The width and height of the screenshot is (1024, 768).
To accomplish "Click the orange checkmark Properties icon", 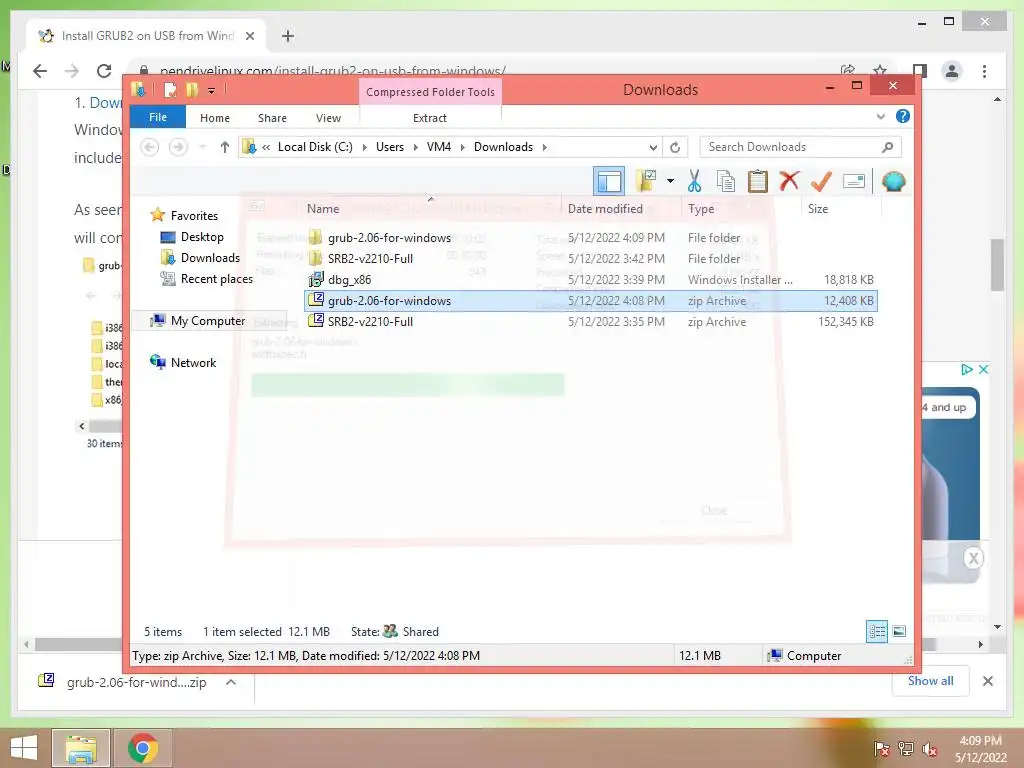I will (821, 181).
